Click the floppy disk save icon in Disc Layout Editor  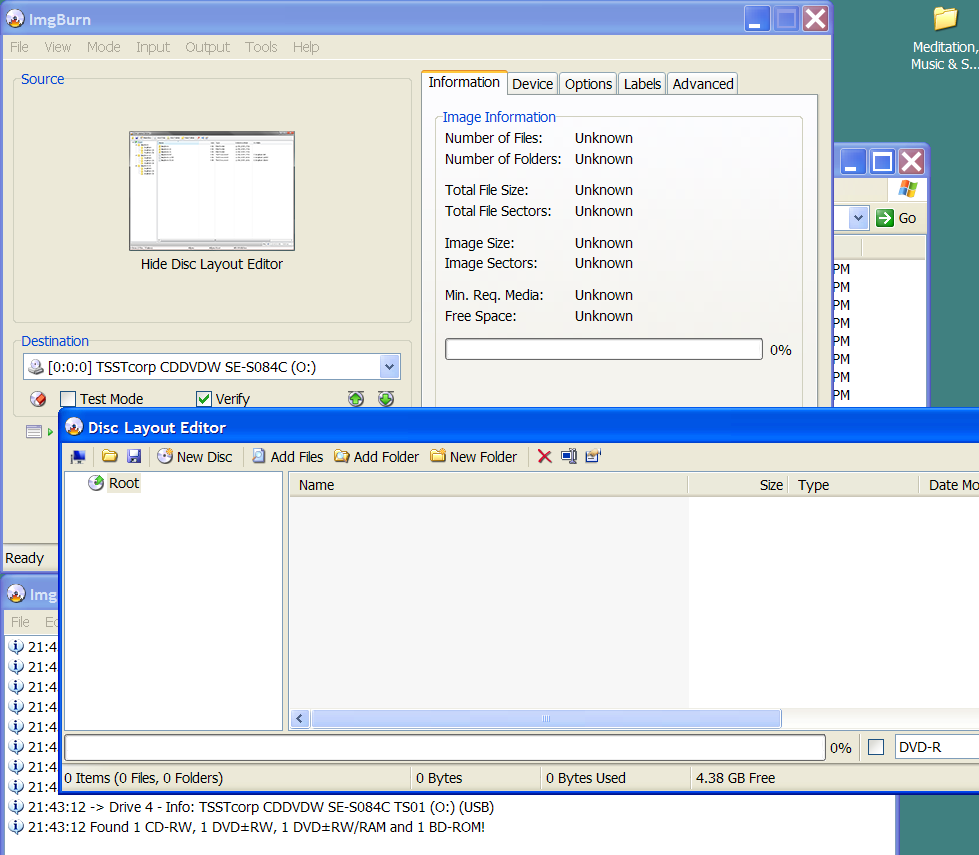click(x=134, y=457)
